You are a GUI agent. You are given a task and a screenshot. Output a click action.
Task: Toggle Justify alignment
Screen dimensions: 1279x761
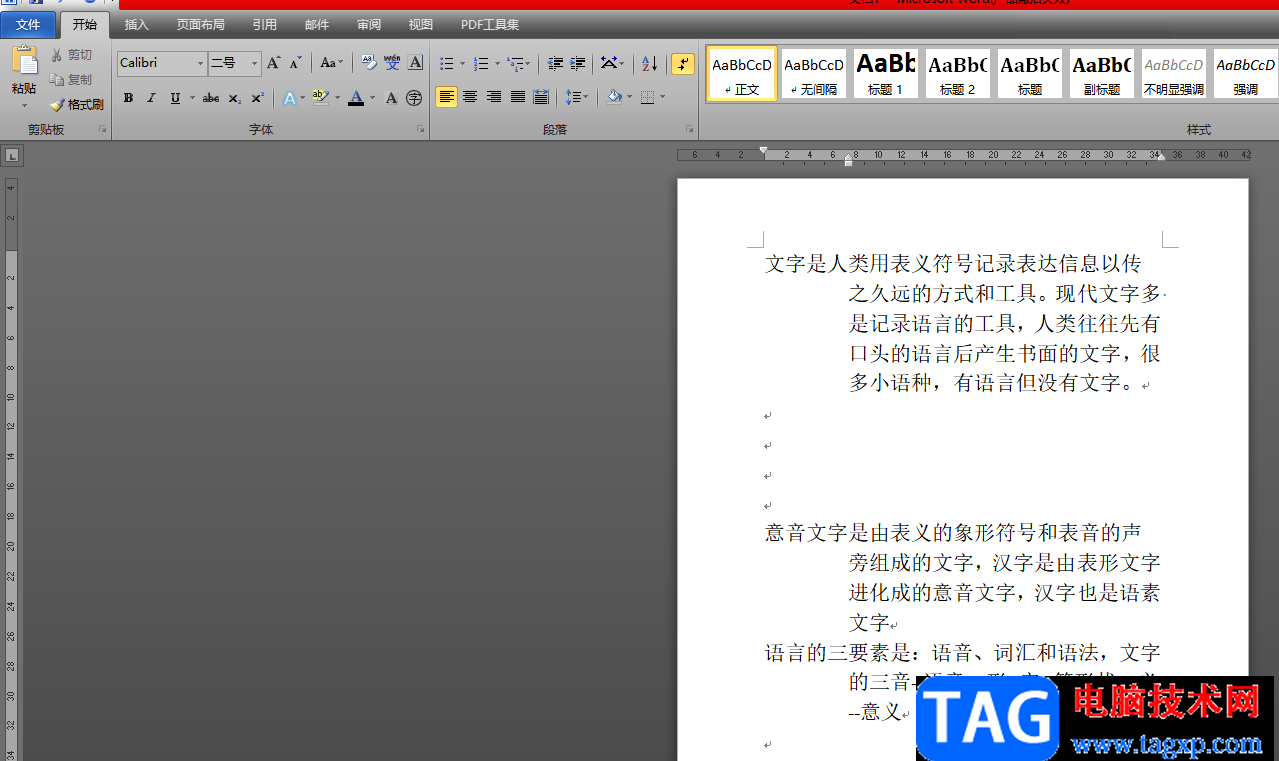pyautogui.click(x=518, y=98)
